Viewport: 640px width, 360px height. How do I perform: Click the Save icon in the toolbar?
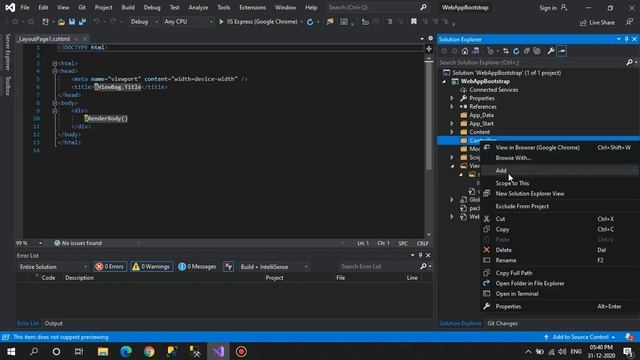pos(72,22)
